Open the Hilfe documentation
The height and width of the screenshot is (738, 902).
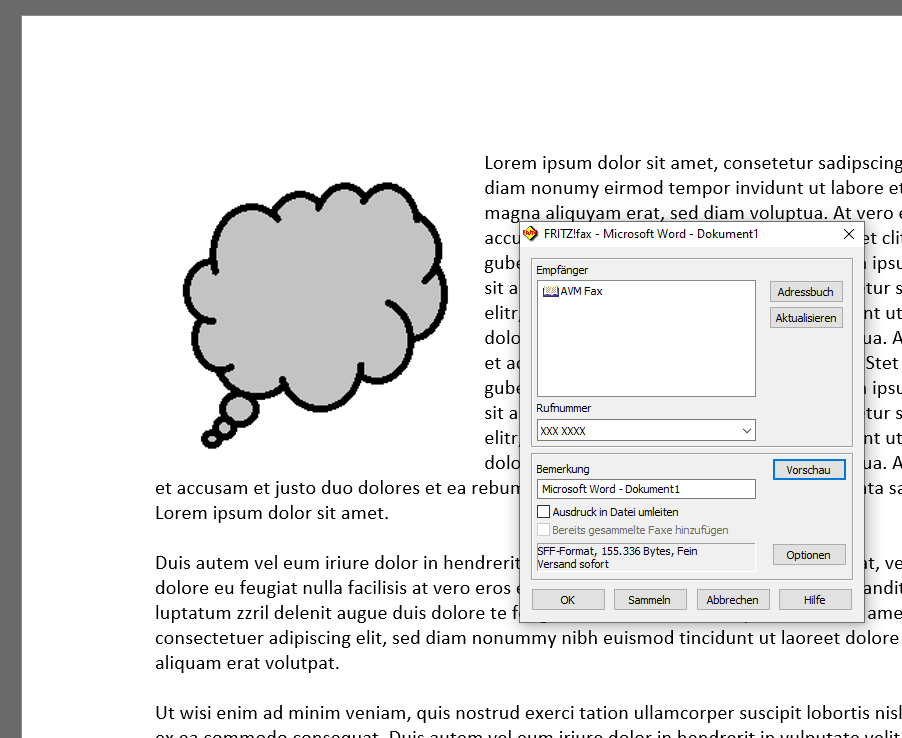(x=815, y=599)
